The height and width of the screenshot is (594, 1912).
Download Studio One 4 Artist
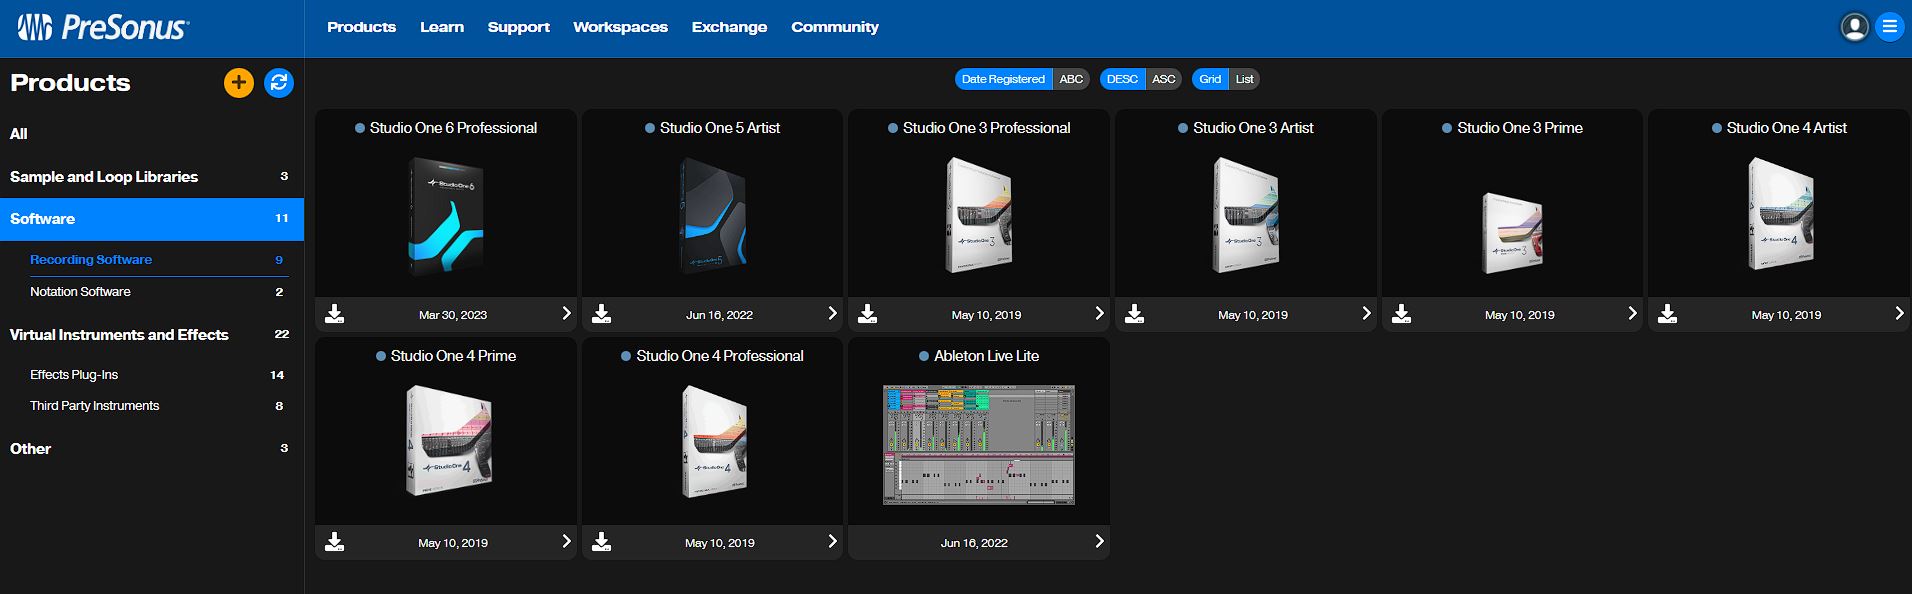(x=1667, y=314)
